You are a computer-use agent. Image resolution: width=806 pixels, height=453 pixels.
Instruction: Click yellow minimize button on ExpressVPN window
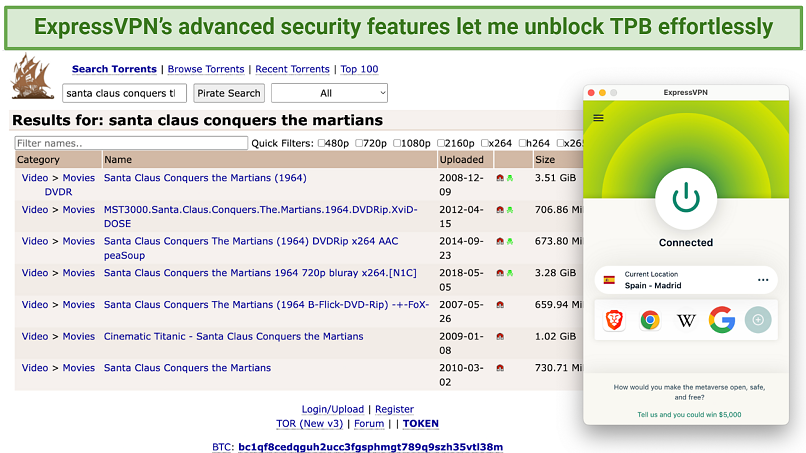[602, 93]
